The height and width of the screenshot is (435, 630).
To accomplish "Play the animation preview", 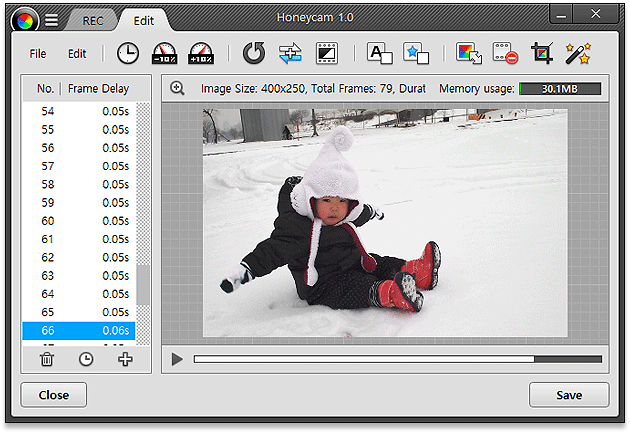I will pyautogui.click(x=177, y=359).
